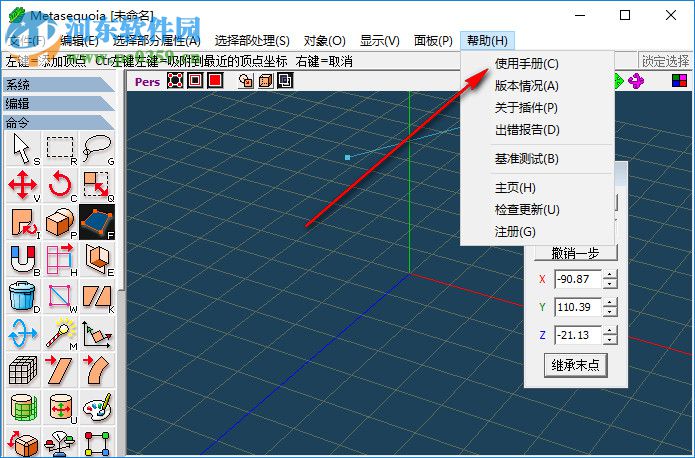Select the Wire tool (W)

60,296
